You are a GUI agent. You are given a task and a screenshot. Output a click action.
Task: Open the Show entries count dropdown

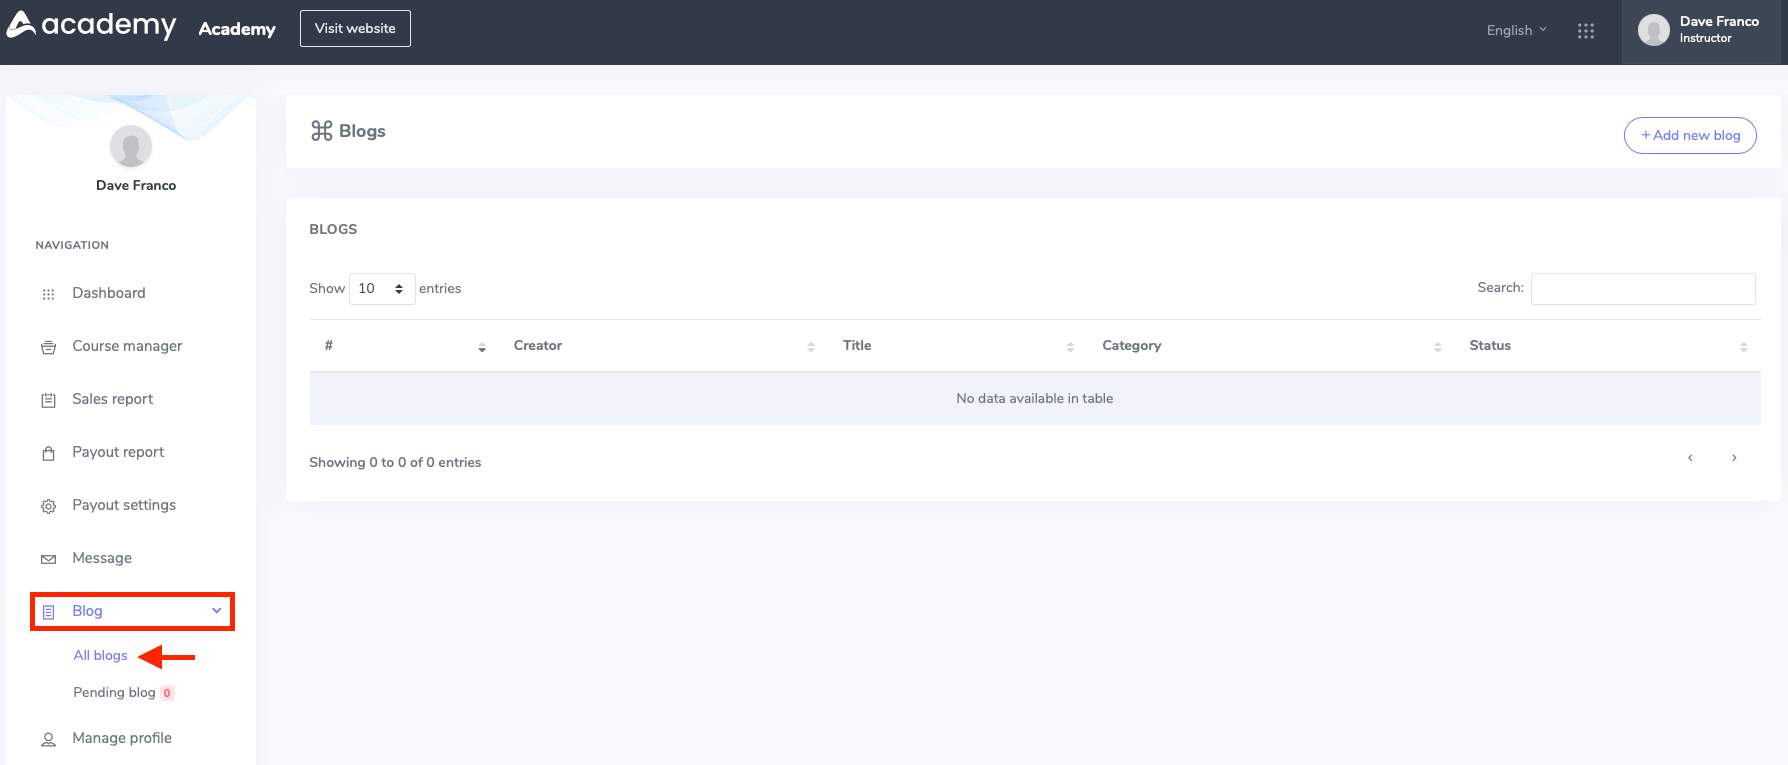(381, 288)
